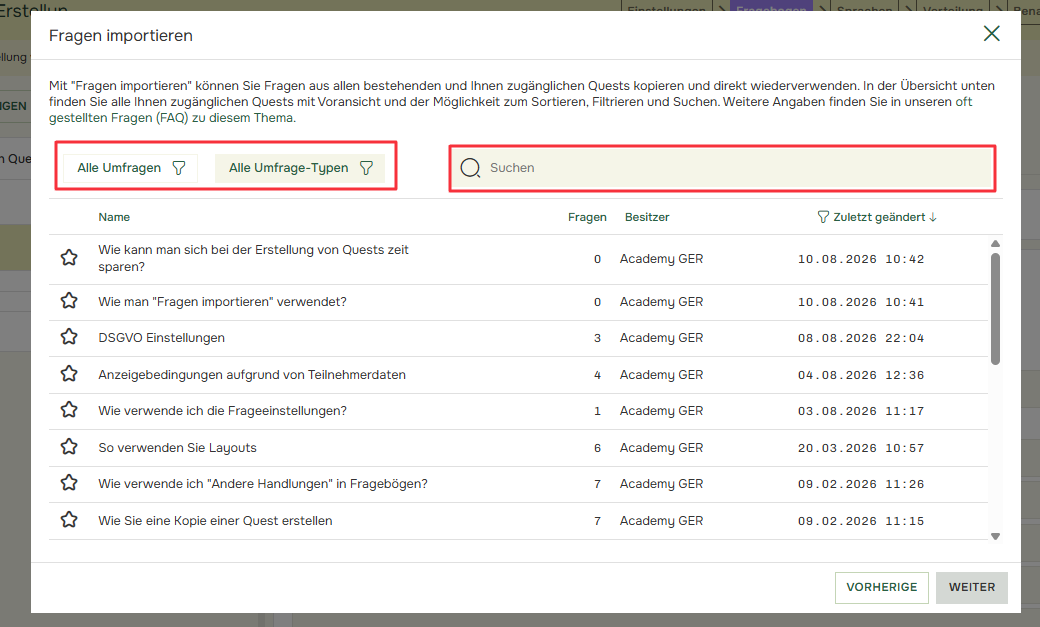Click date "10.08.2026 10:42"
1040x627 pixels.
point(860,259)
